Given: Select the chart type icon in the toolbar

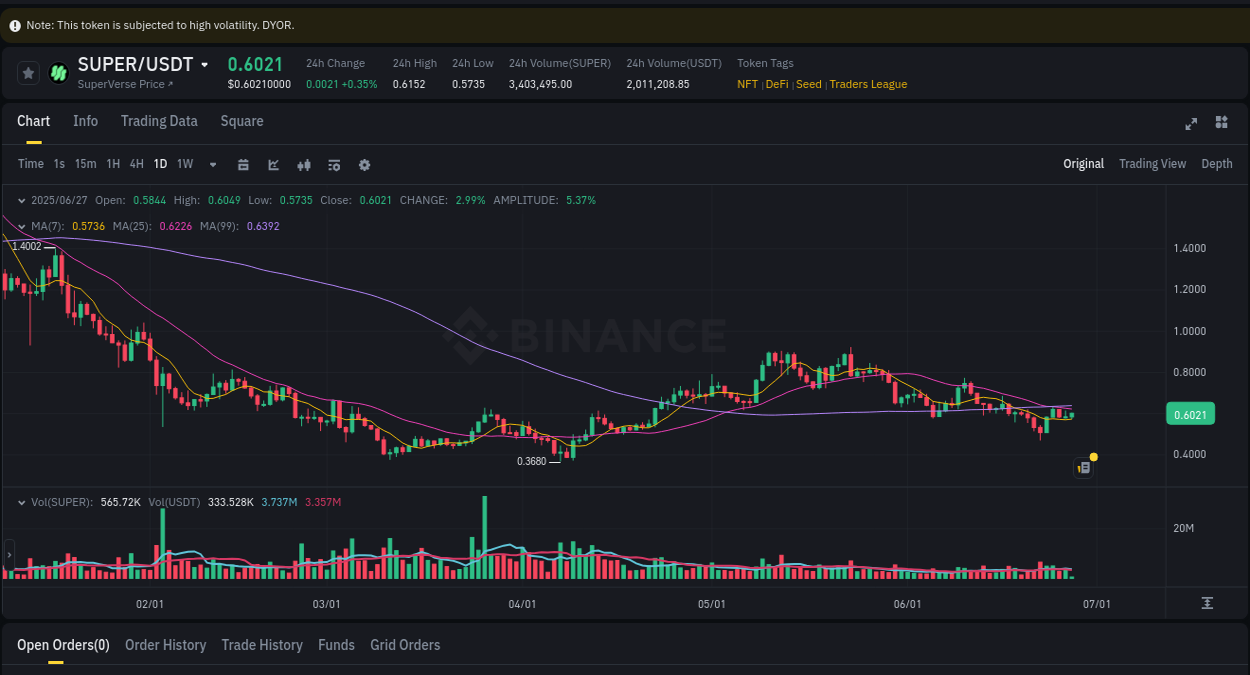Looking at the screenshot, I should (273, 164).
